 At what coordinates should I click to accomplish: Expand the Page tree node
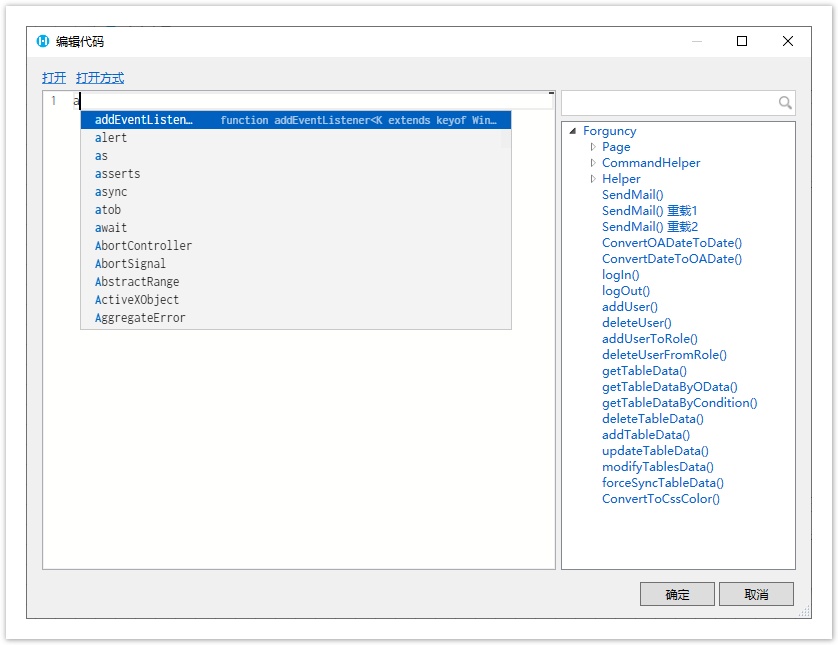tap(593, 147)
